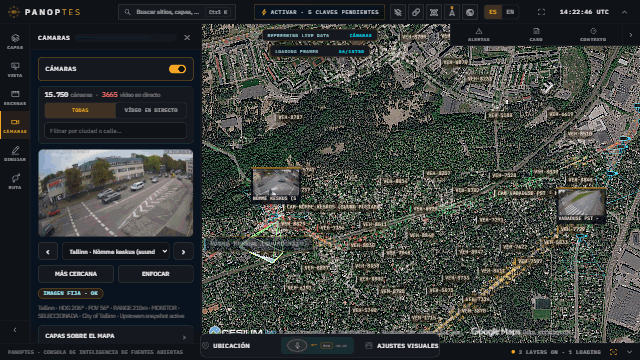Viewport: 640px width, 360px height.
Task: Open the Contexto tab
Action: click(x=593, y=35)
